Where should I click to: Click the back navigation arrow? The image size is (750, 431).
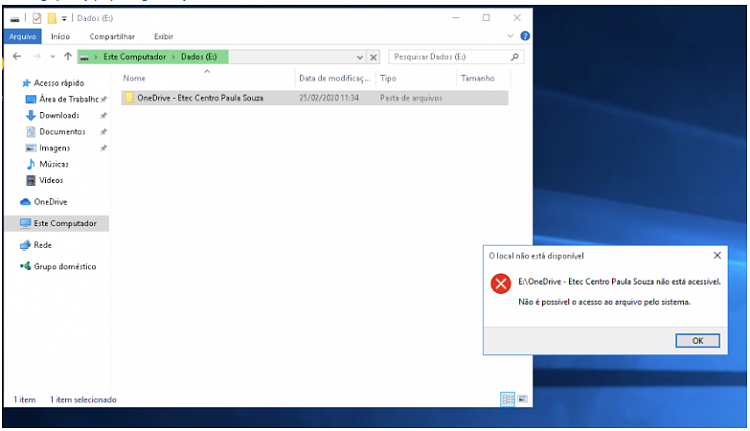tap(18, 57)
